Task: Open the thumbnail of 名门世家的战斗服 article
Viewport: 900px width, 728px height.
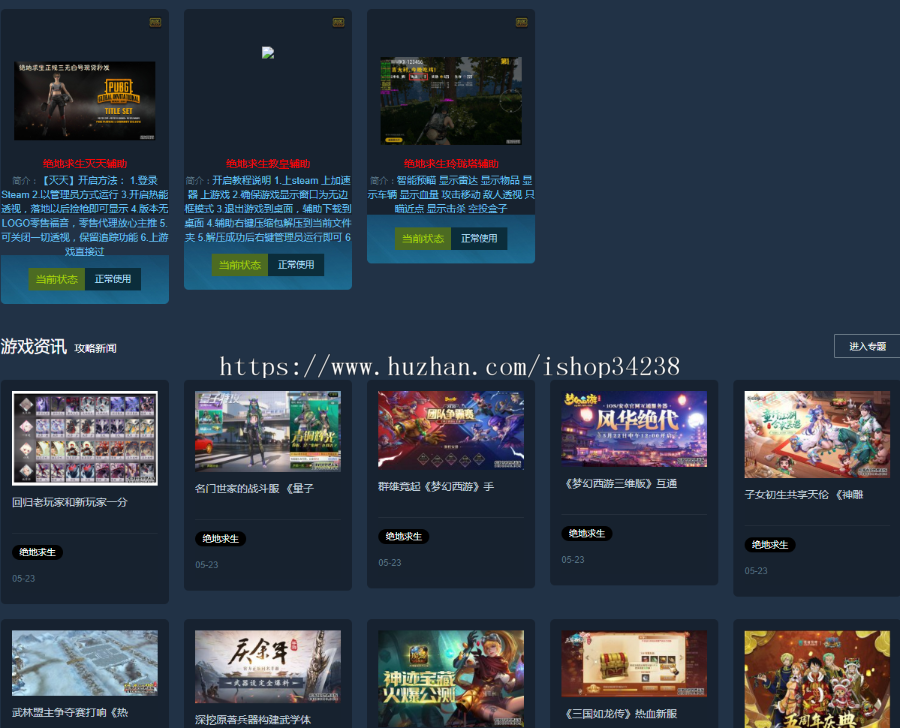Action: click(x=268, y=431)
